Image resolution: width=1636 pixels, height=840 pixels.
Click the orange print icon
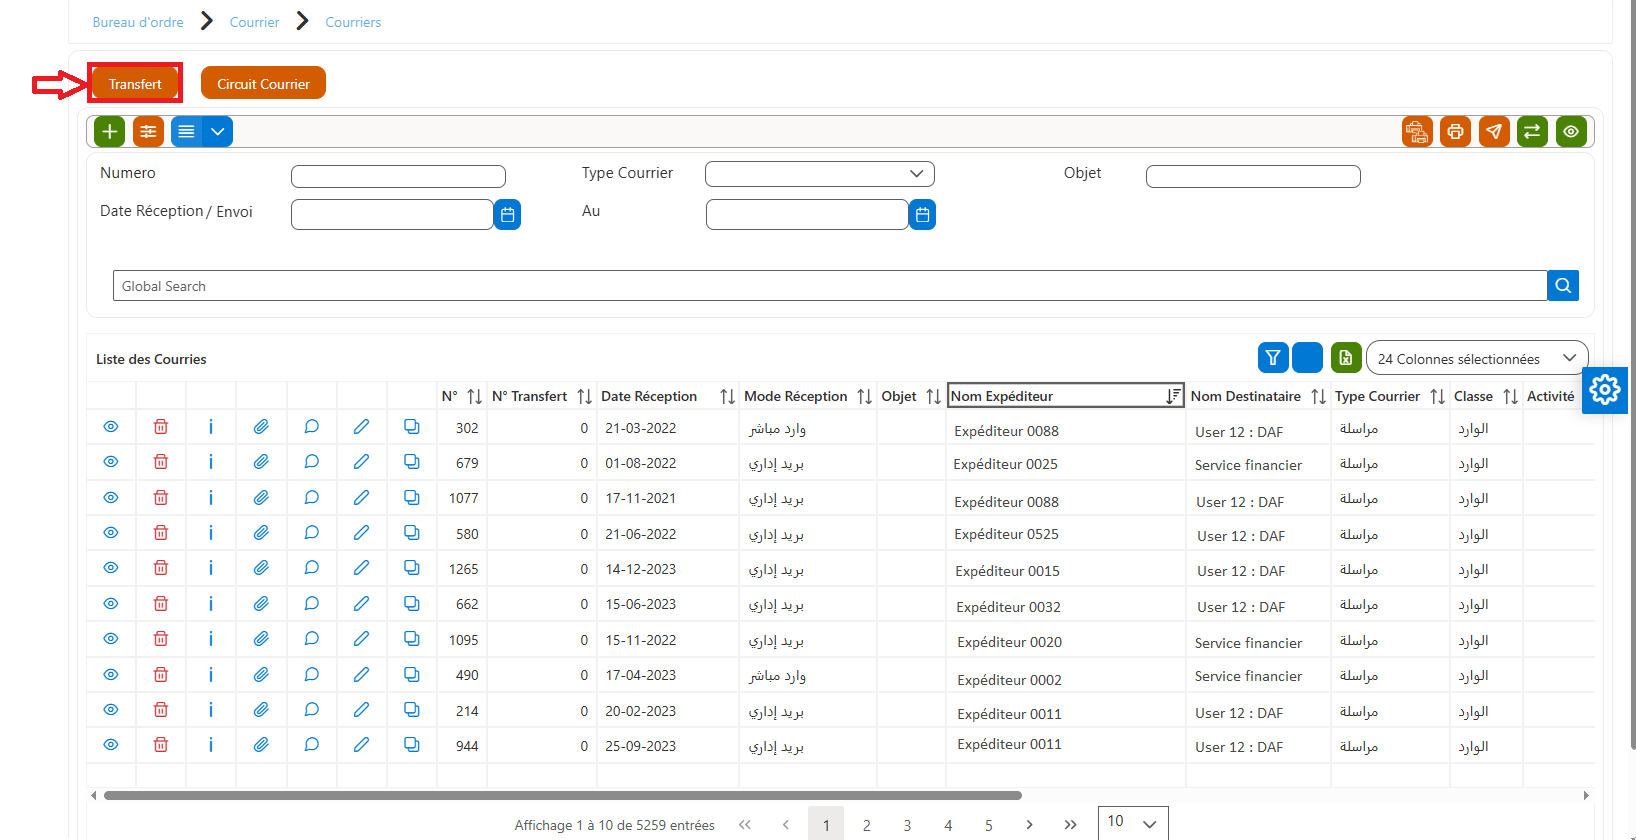pos(1455,132)
